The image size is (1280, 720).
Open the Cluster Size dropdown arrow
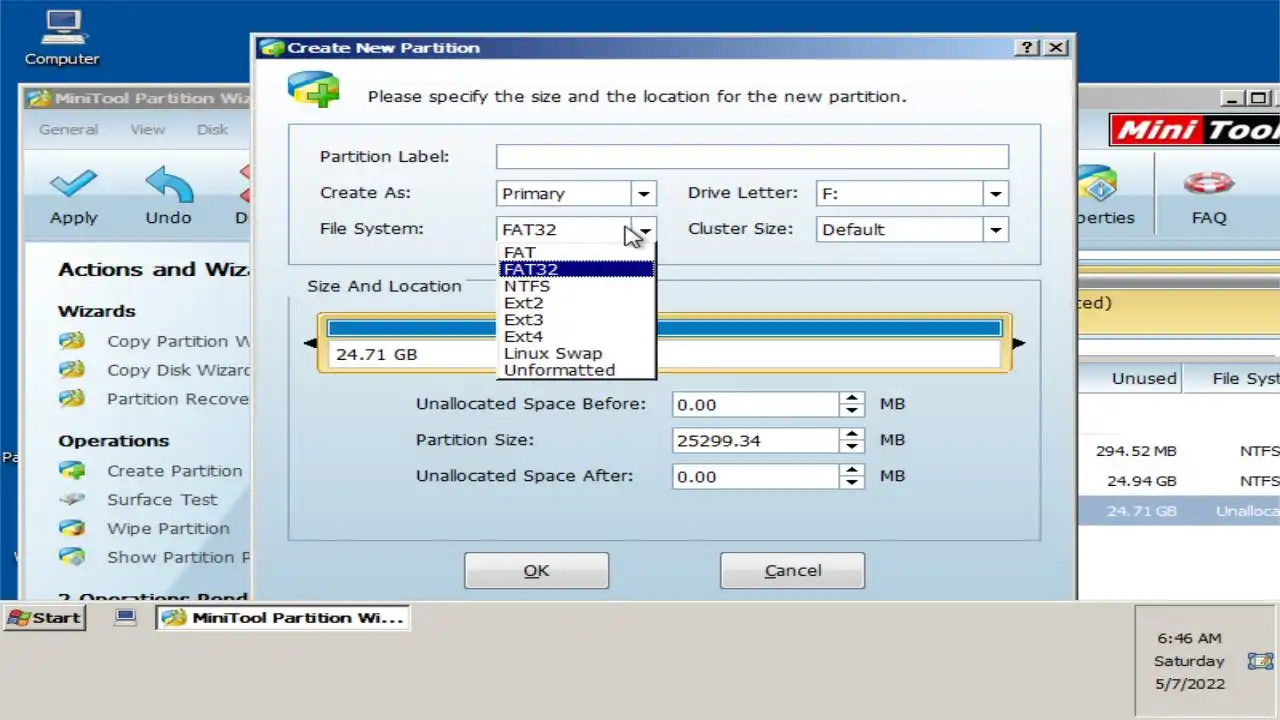tap(995, 230)
